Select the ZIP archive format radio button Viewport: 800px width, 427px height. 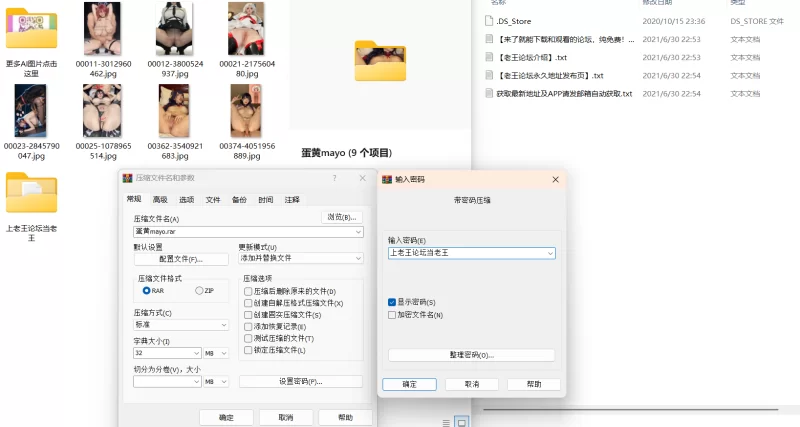click(x=199, y=290)
